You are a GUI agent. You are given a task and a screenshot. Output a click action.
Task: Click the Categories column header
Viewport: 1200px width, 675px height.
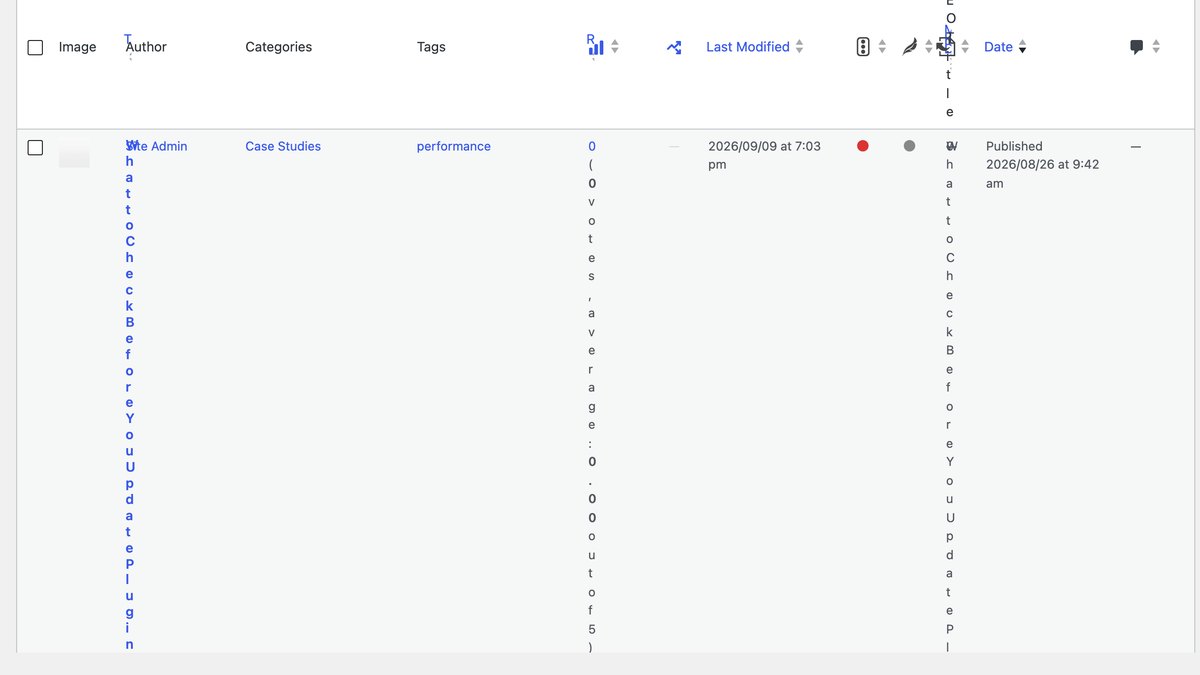(x=279, y=47)
